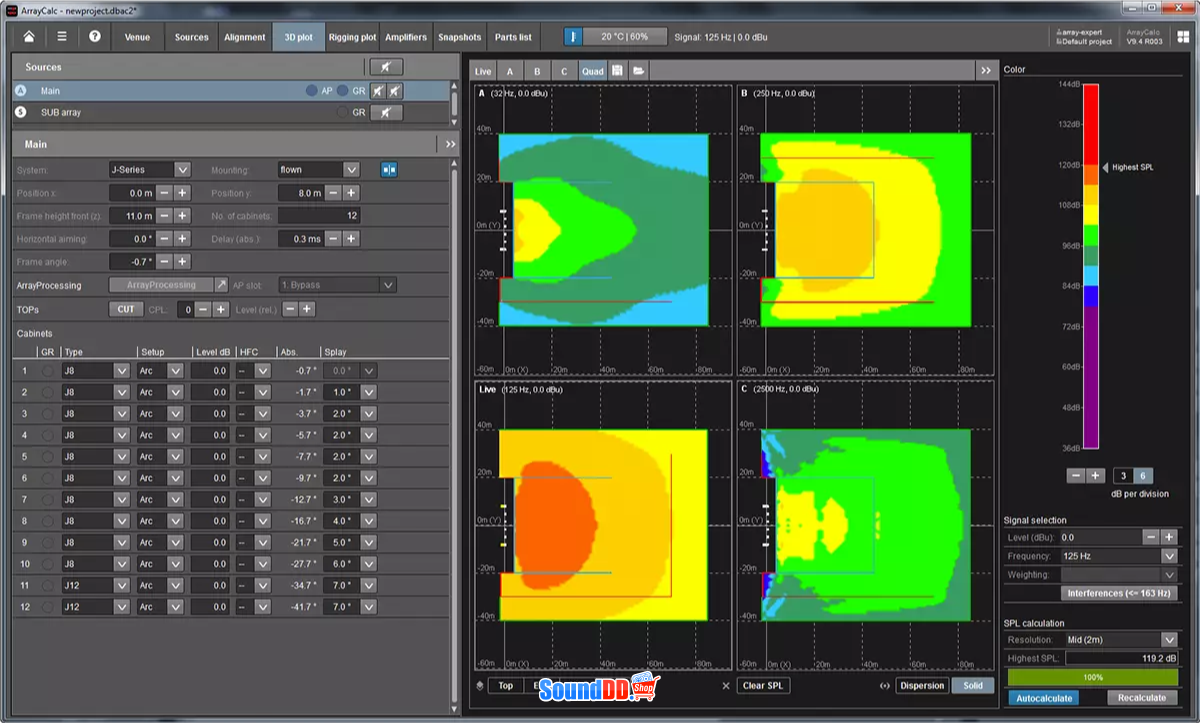
Task: Select the Quad plot view tab
Action: tap(593, 71)
